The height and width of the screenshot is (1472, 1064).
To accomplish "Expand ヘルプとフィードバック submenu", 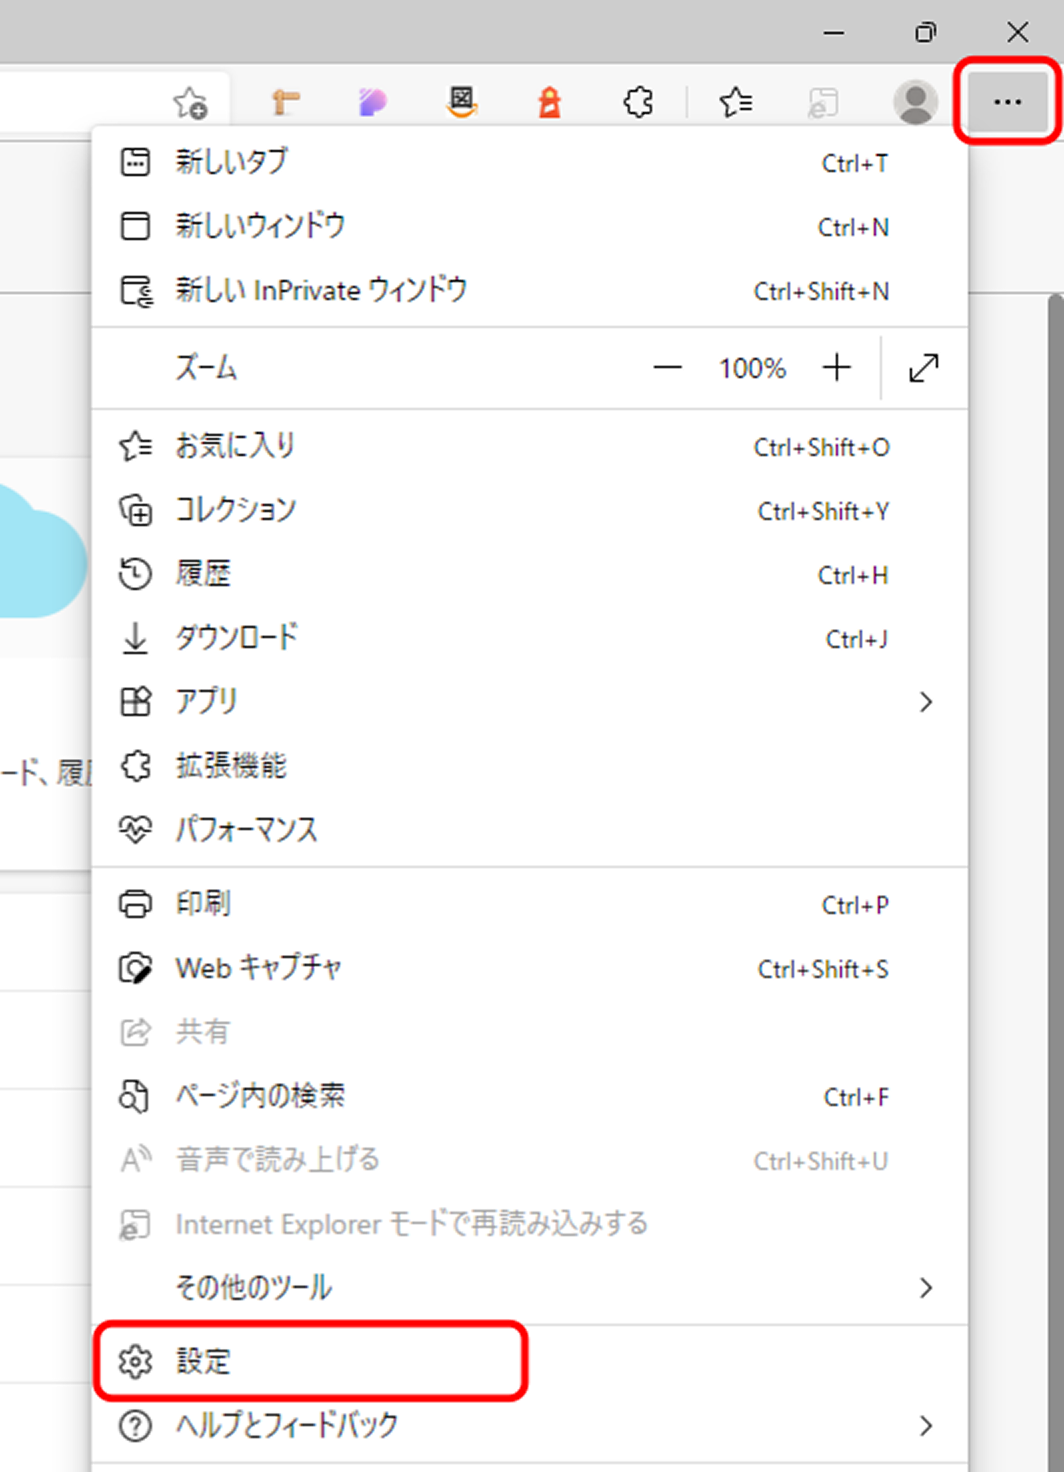I will point(530,1425).
